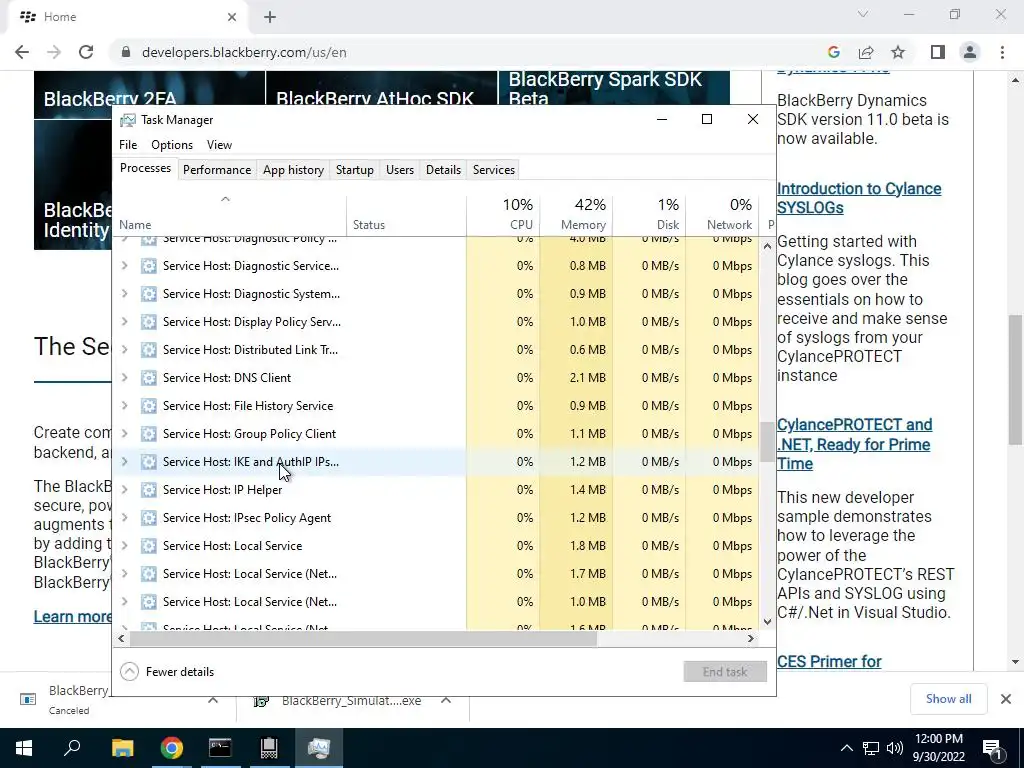Click gear icon of DNS Client service
The image size is (1024, 768).
[149, 377]
